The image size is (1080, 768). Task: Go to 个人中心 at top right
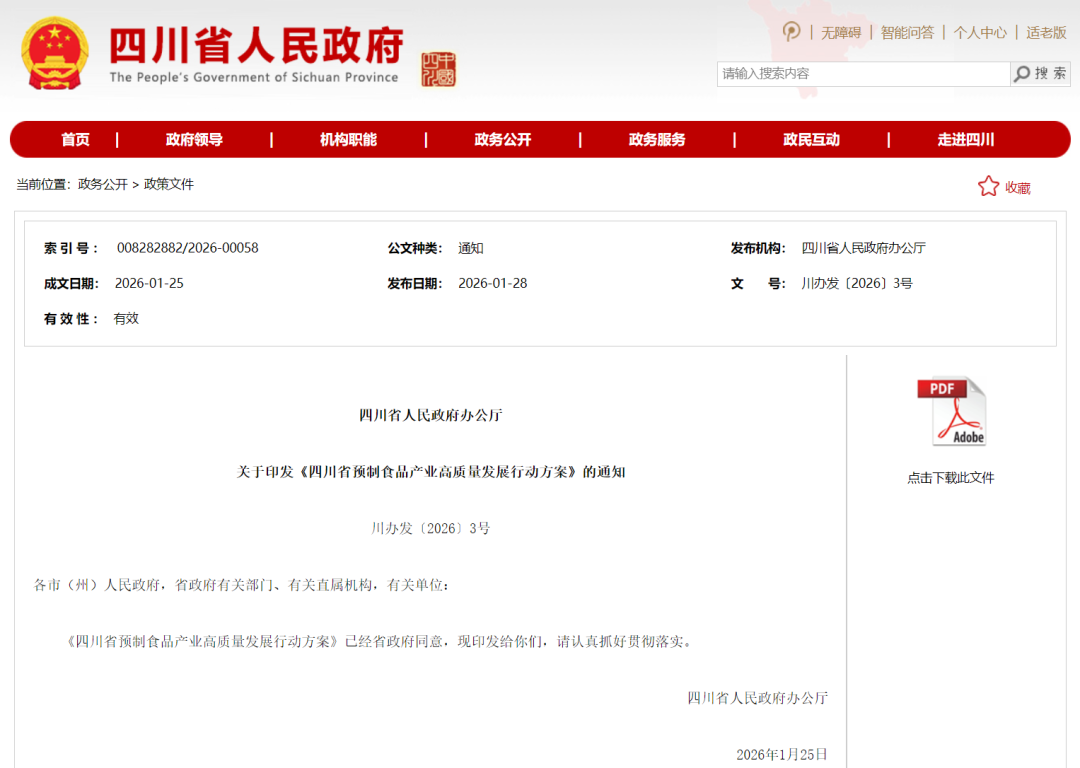click(x=980, y=32)
